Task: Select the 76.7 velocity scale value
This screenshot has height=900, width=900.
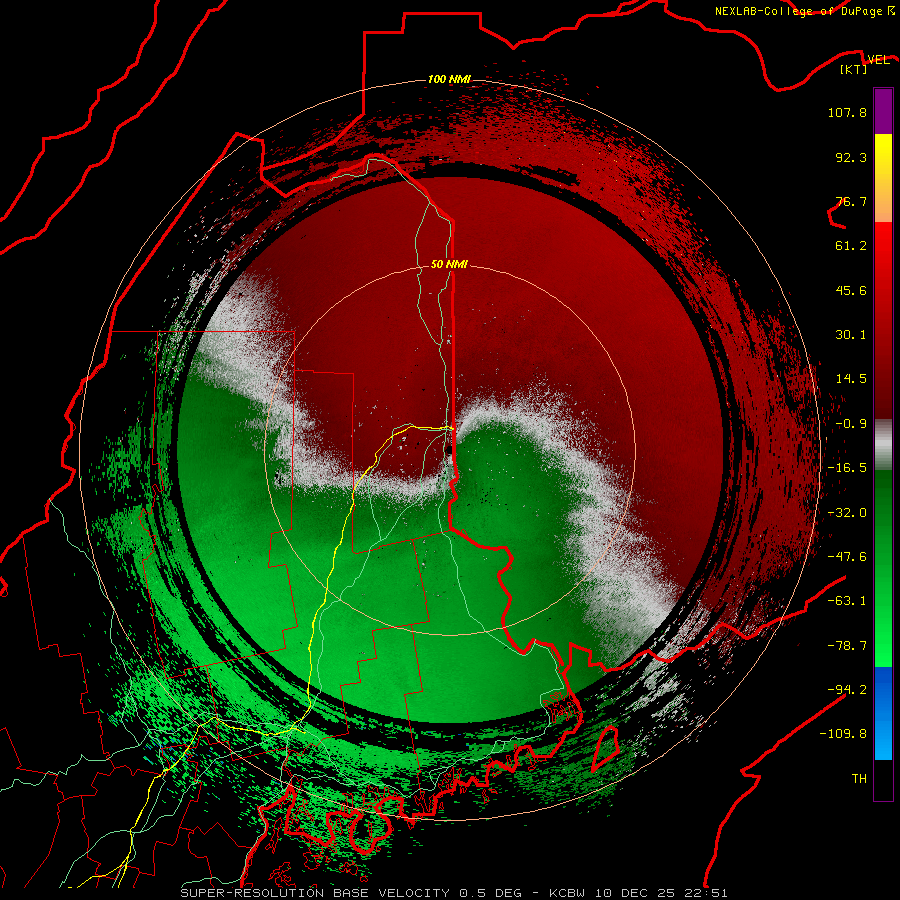Action: point(851,201)
